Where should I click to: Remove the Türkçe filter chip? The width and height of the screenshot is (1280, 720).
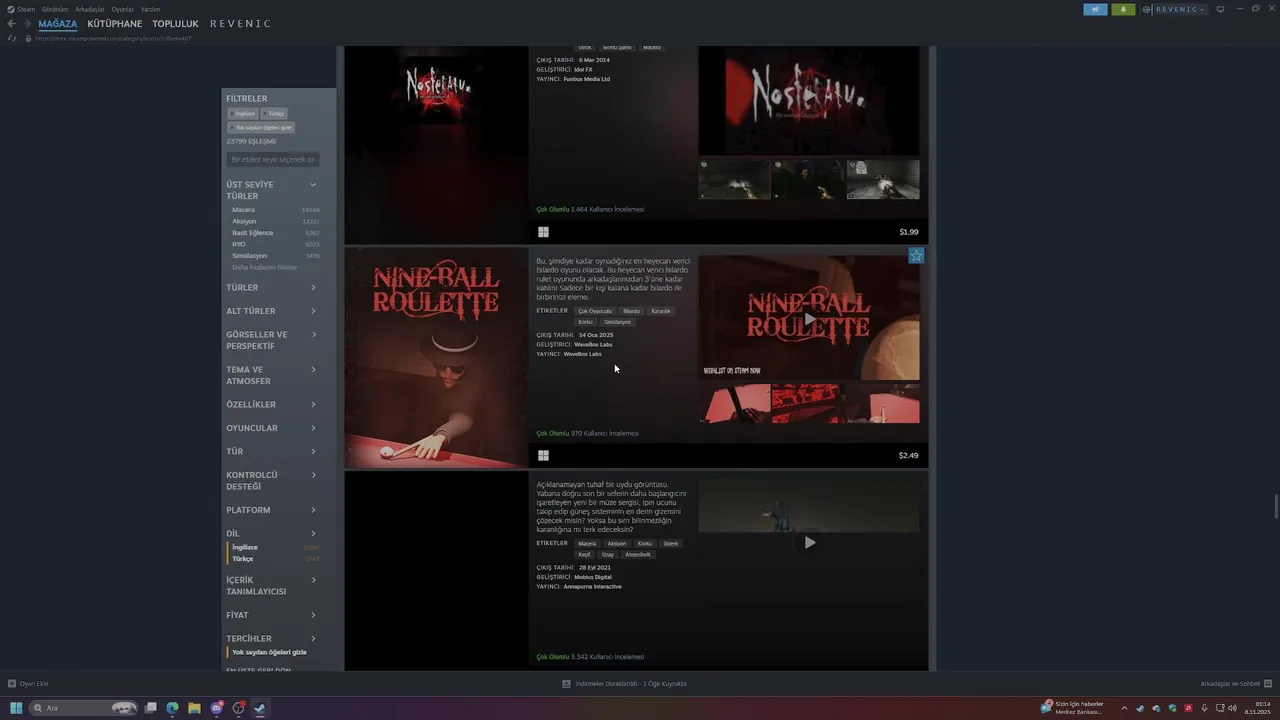point(274,114)
